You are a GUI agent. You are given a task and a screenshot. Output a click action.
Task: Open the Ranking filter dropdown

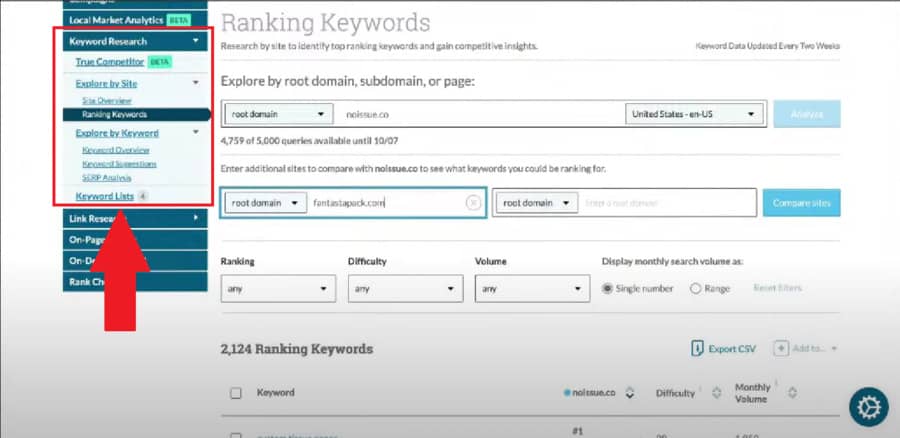click(278, 289)
